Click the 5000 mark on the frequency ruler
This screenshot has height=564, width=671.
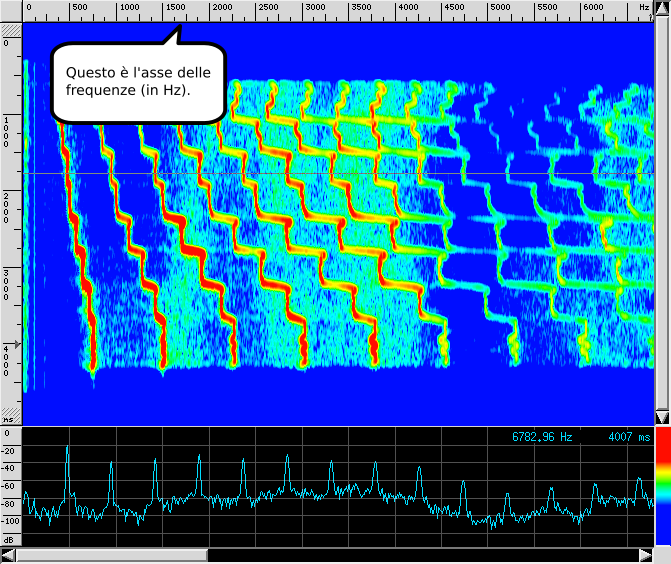click(501, 8)
